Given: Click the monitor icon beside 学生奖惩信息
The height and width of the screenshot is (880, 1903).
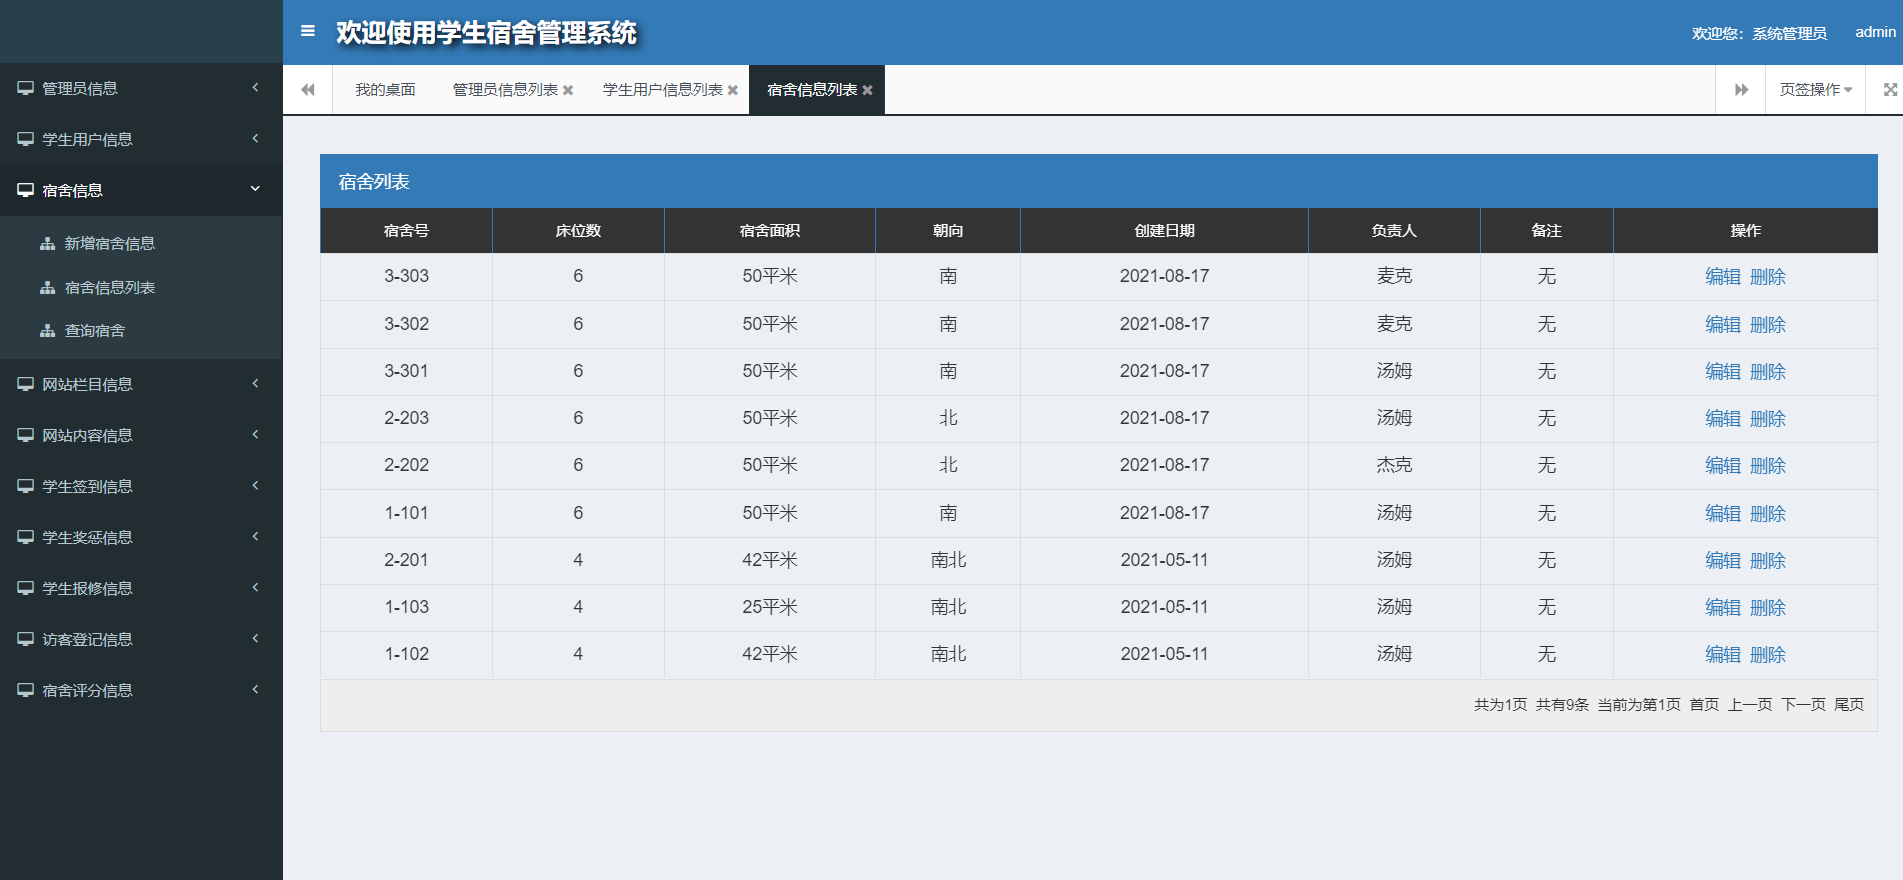Looking at the screenshot, I should point(25,537).
